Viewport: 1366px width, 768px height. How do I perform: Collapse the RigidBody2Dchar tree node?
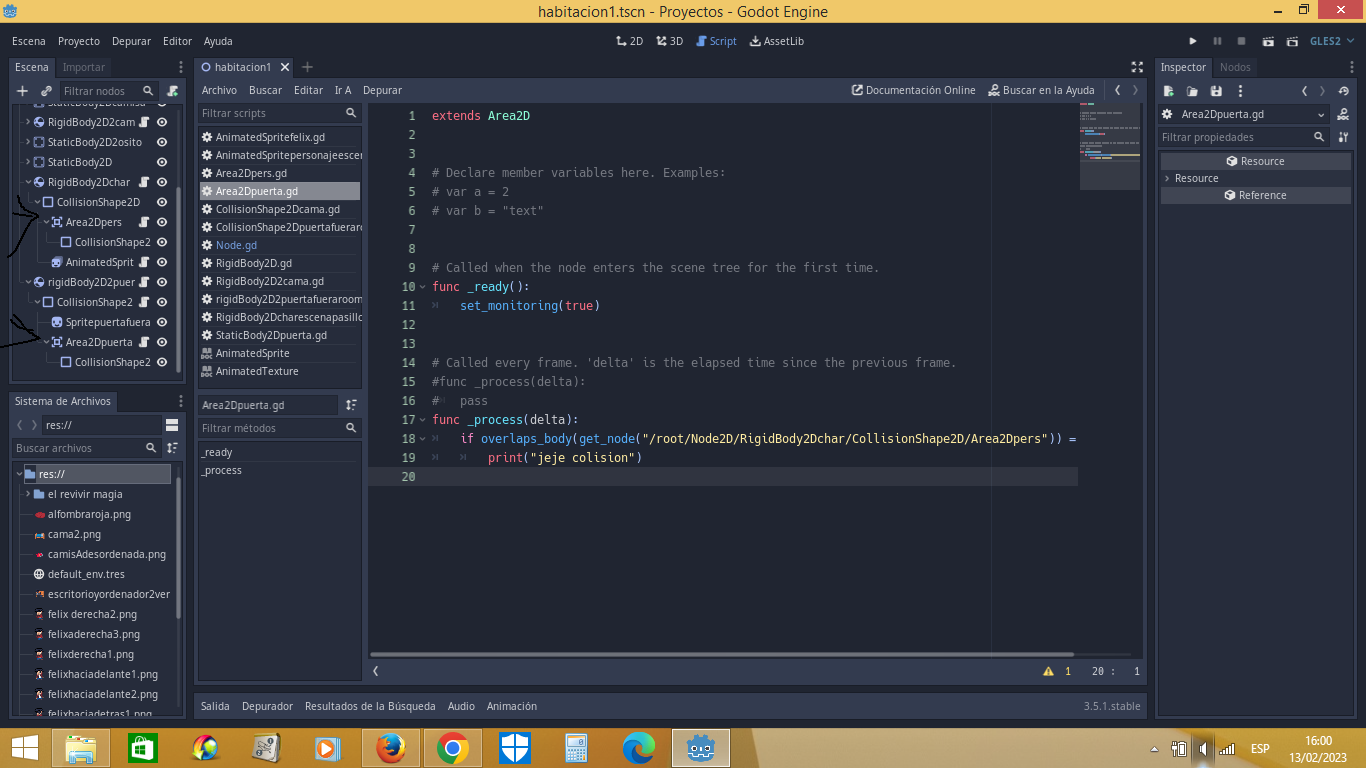pos(27,182)
